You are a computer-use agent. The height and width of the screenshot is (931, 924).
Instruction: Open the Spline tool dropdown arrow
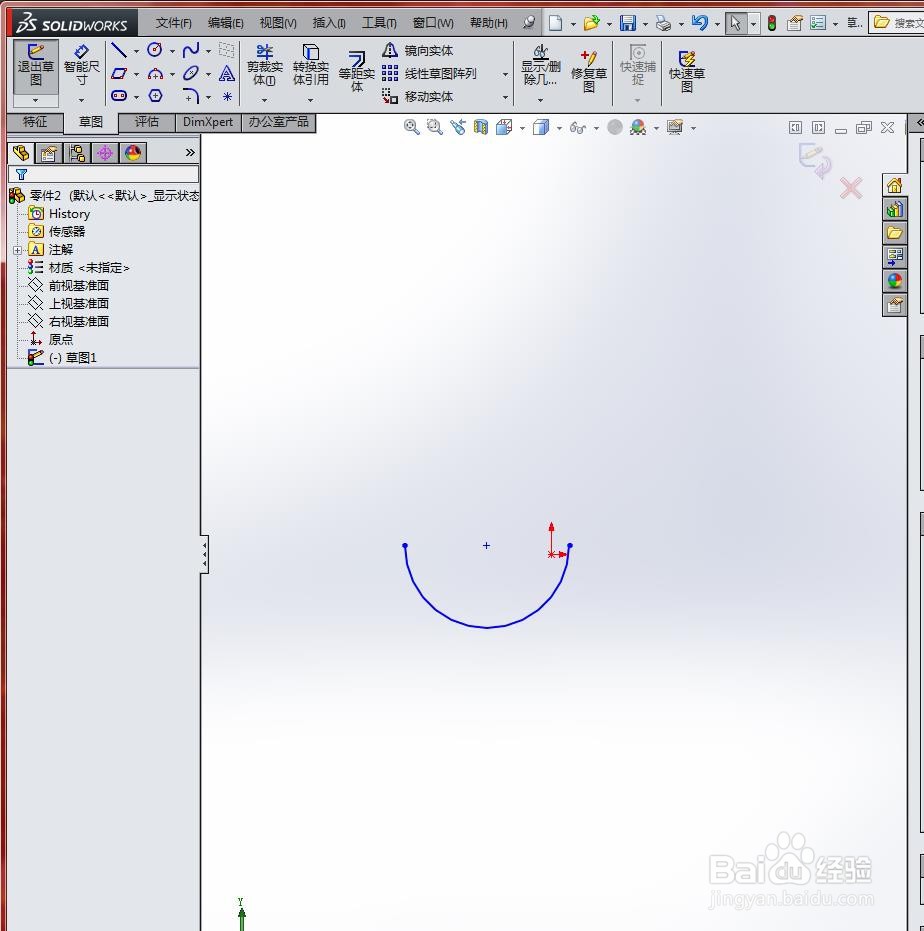tap(208, 51)
